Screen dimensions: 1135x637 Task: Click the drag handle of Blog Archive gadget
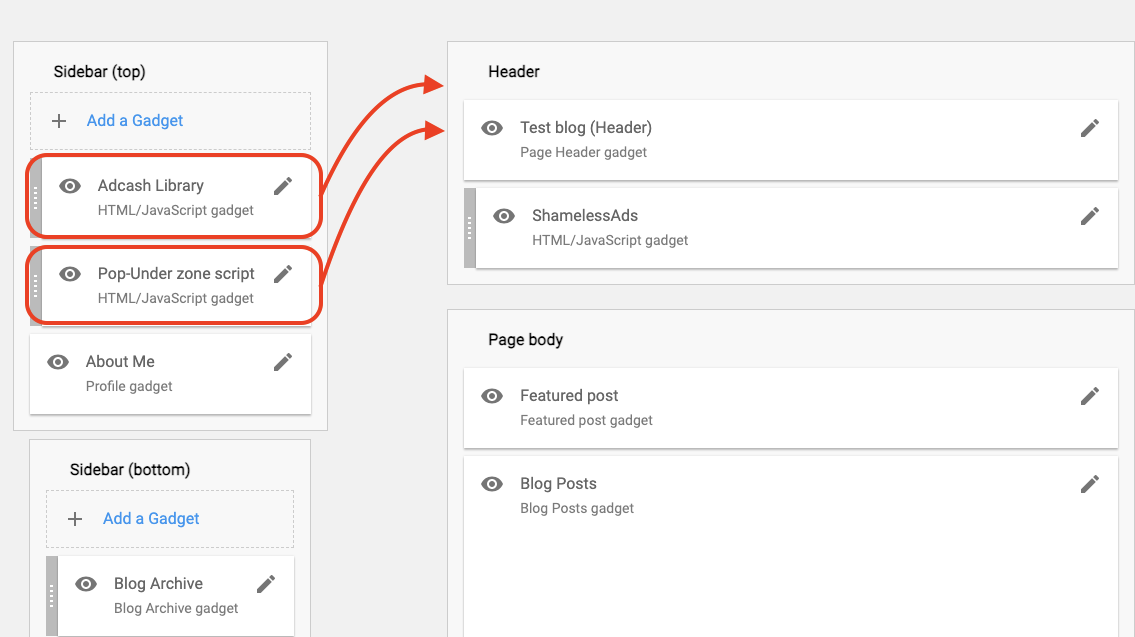click(x=51, y=596)
